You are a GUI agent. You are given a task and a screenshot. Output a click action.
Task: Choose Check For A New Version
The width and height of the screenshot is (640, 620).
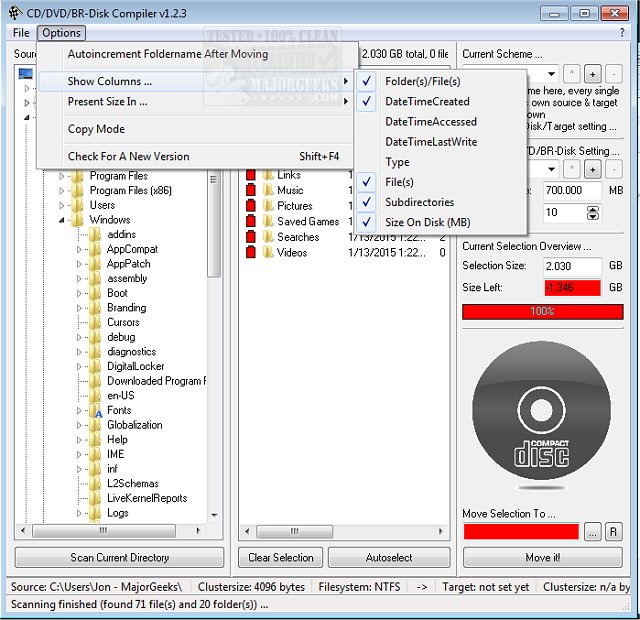(x=196, y=156)
